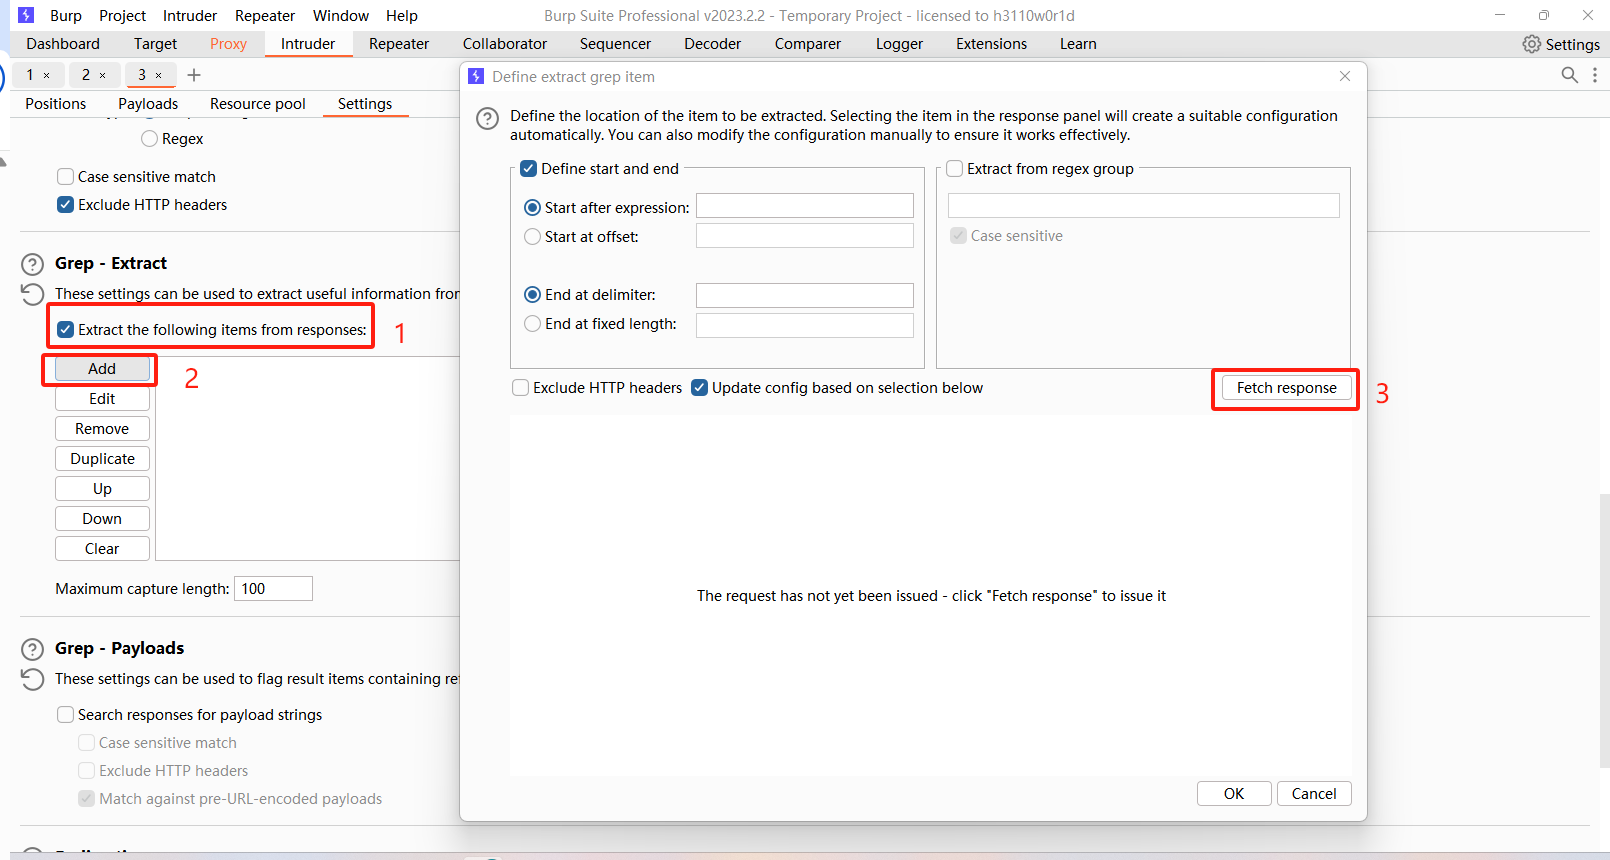
Task: Check Exclude HTTP headers in the dialog
Action: coord(521,388)
